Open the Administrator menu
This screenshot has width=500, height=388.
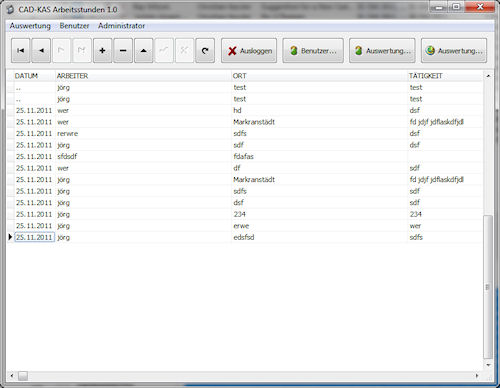(121, 26)
